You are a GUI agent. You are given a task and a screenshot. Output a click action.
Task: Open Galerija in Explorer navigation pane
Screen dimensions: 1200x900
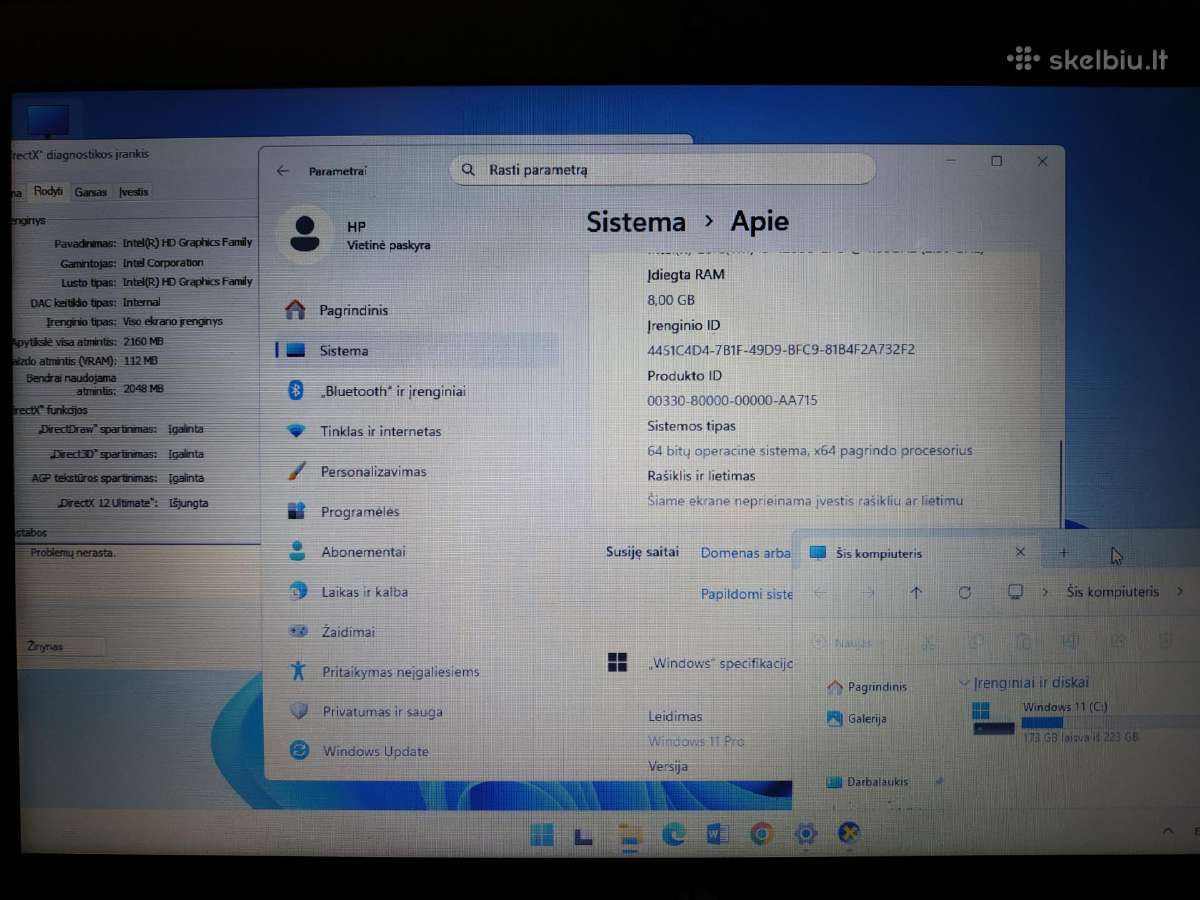point(857,718)
